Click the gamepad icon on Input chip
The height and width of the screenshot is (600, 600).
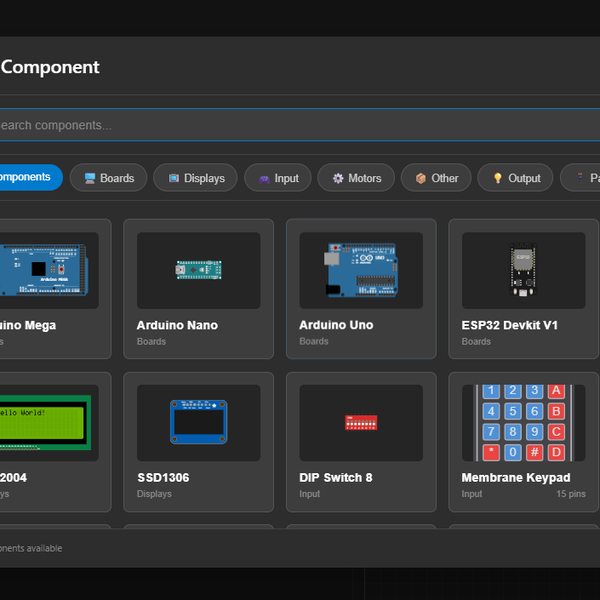coord(264,179)
